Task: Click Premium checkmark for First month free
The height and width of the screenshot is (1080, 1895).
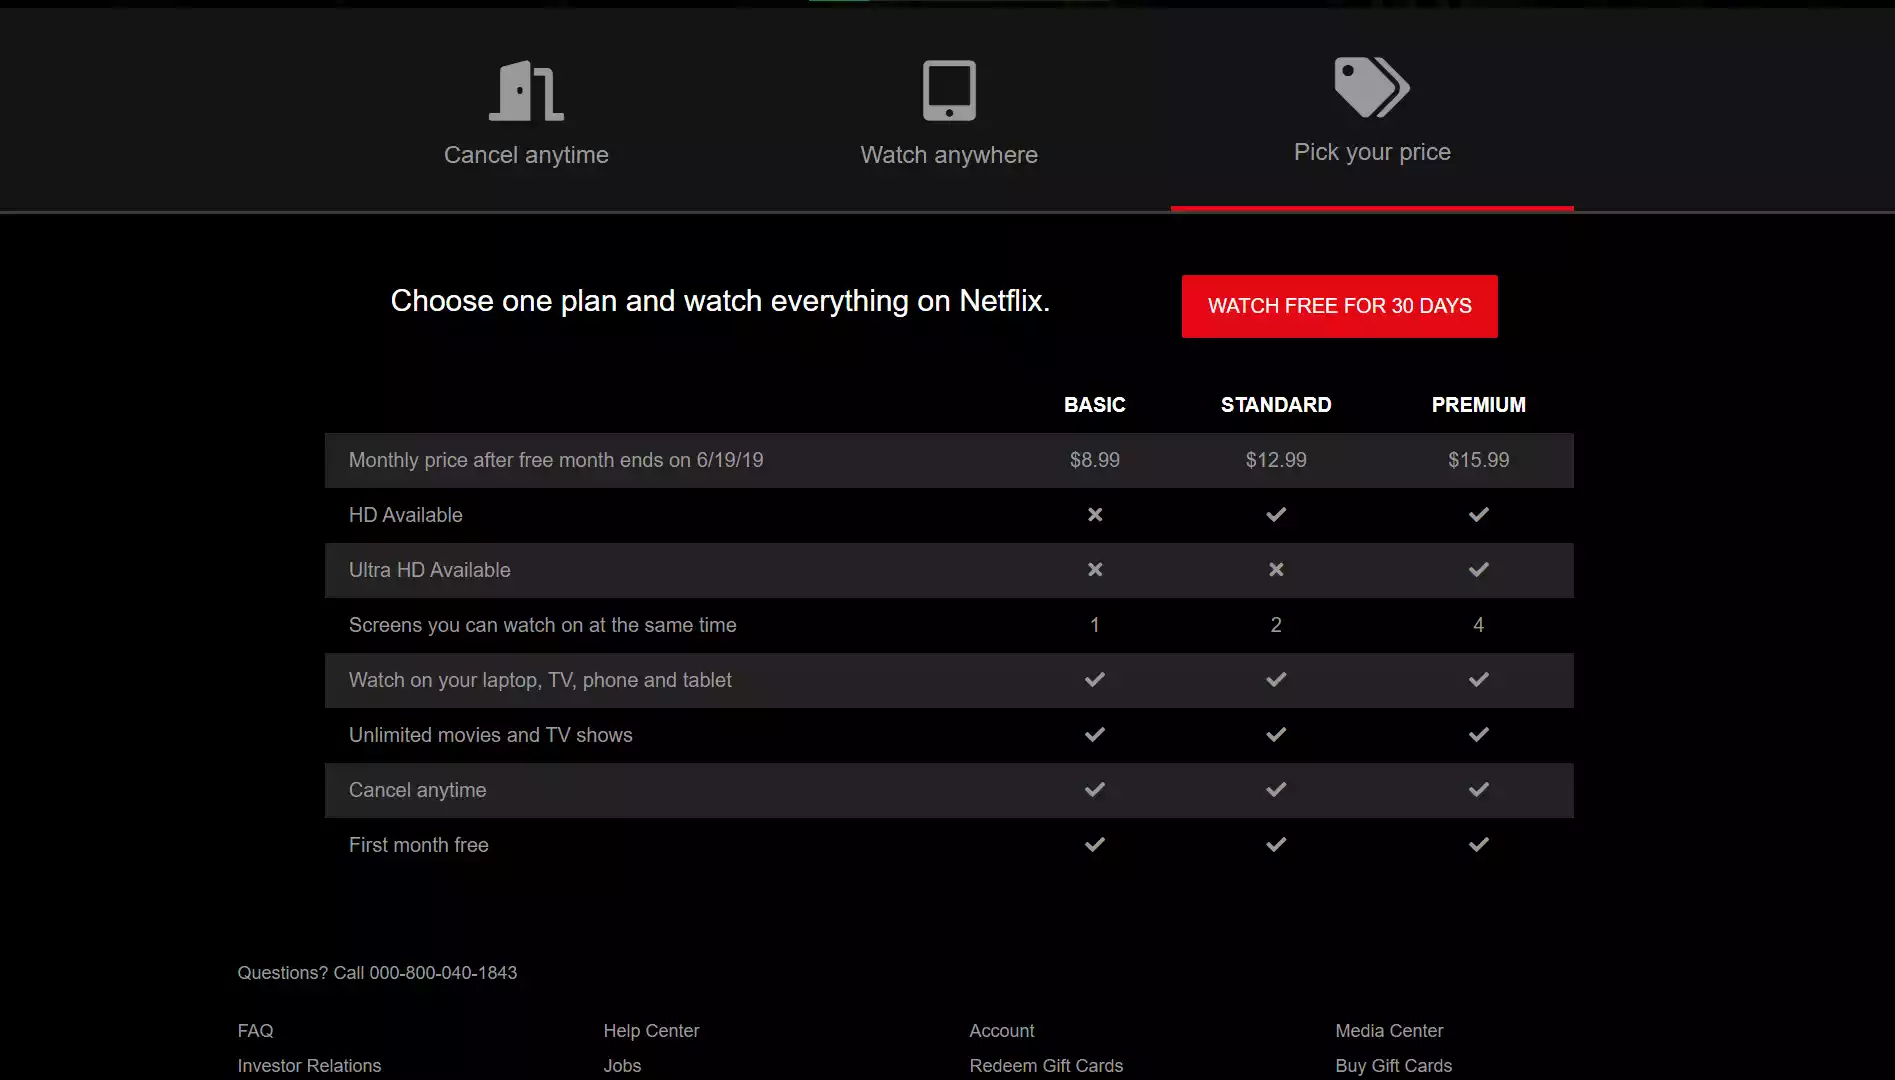Action: pos(1479,845)
